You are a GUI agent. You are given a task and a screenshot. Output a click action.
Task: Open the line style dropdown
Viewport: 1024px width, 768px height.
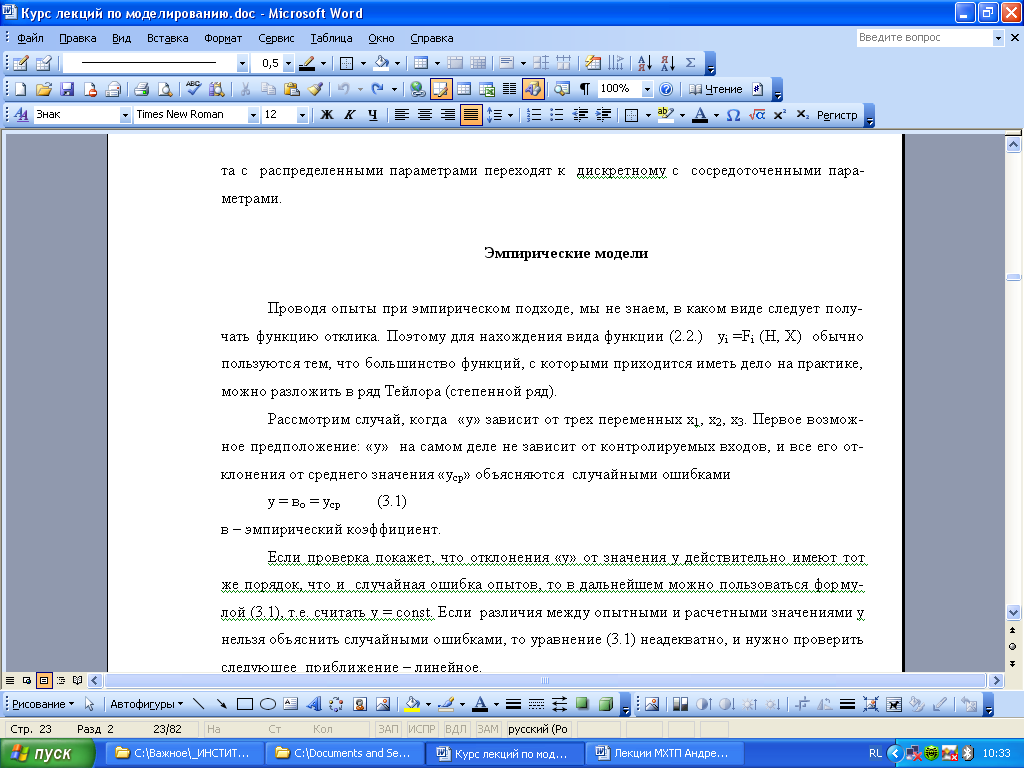[x=242, y=63]
